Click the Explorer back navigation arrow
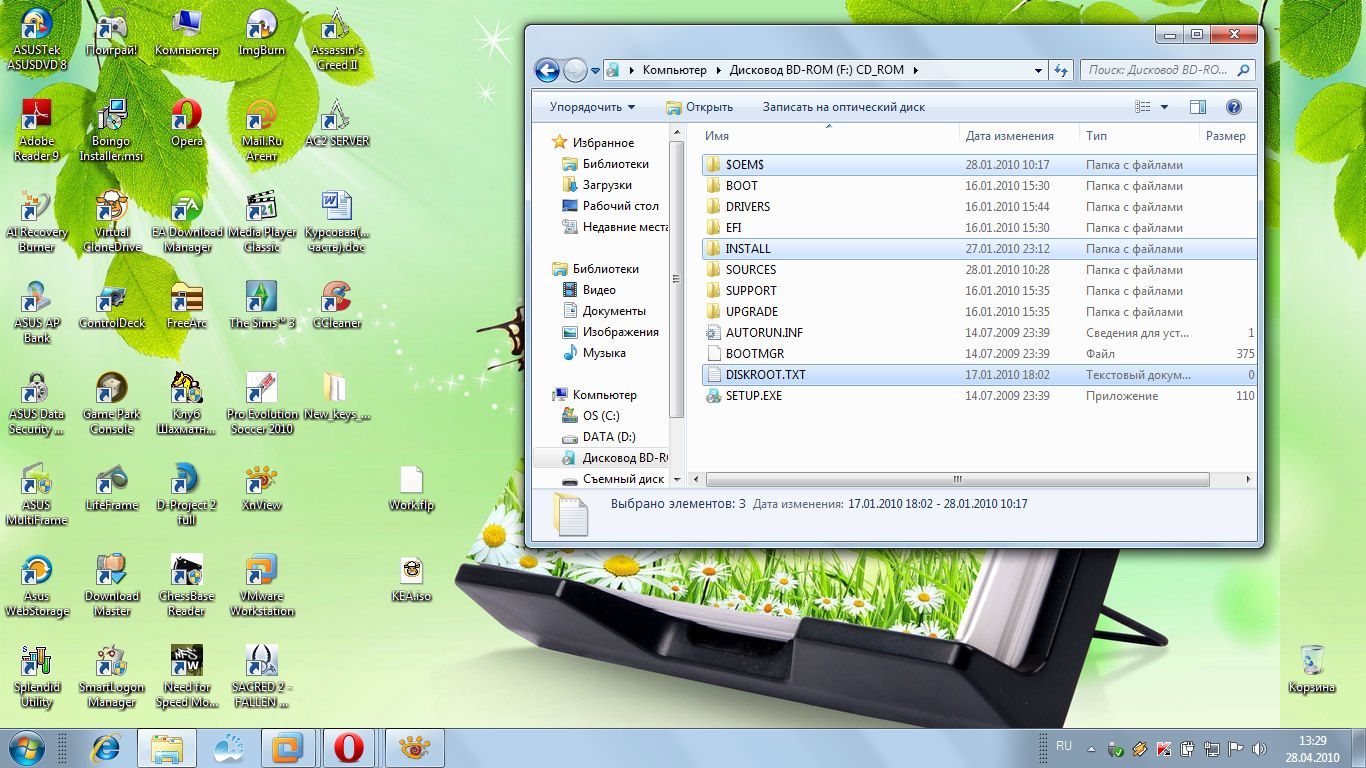Screen dimensions: 1366x768 point(547,70)
